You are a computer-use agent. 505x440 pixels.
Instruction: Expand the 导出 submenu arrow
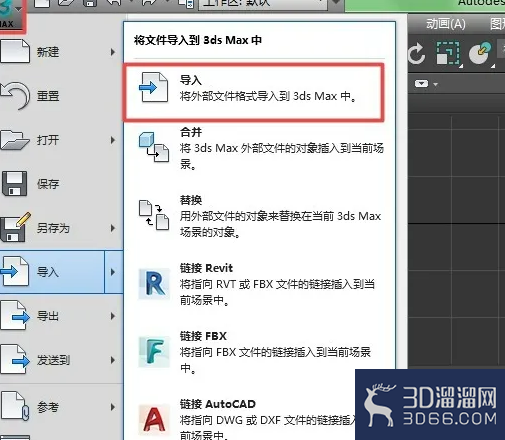pyautogui.click(x=113, y=316)
